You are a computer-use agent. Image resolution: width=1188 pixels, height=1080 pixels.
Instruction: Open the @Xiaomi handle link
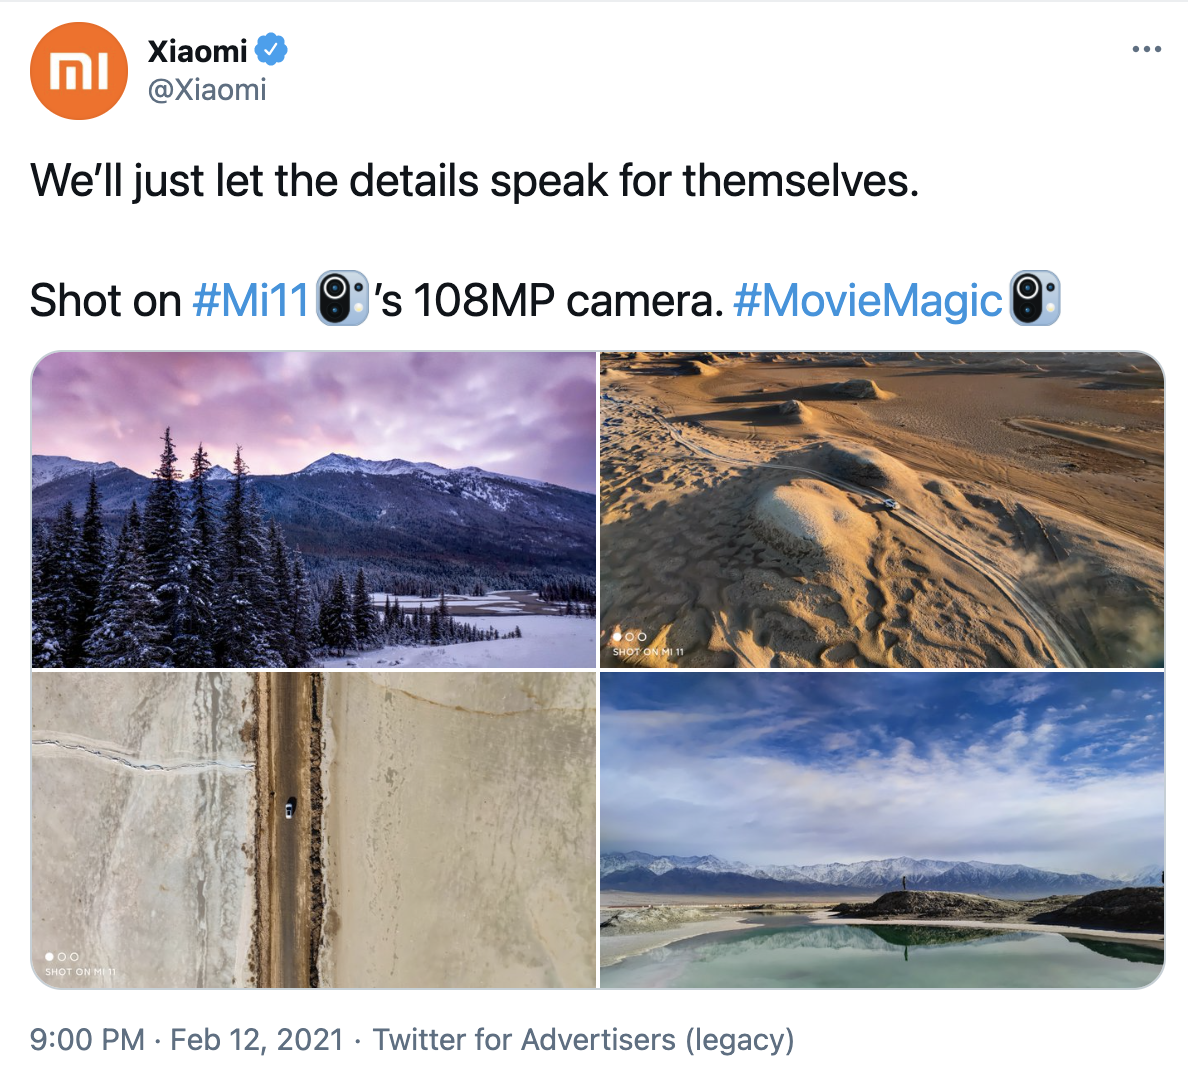(207, 90)
